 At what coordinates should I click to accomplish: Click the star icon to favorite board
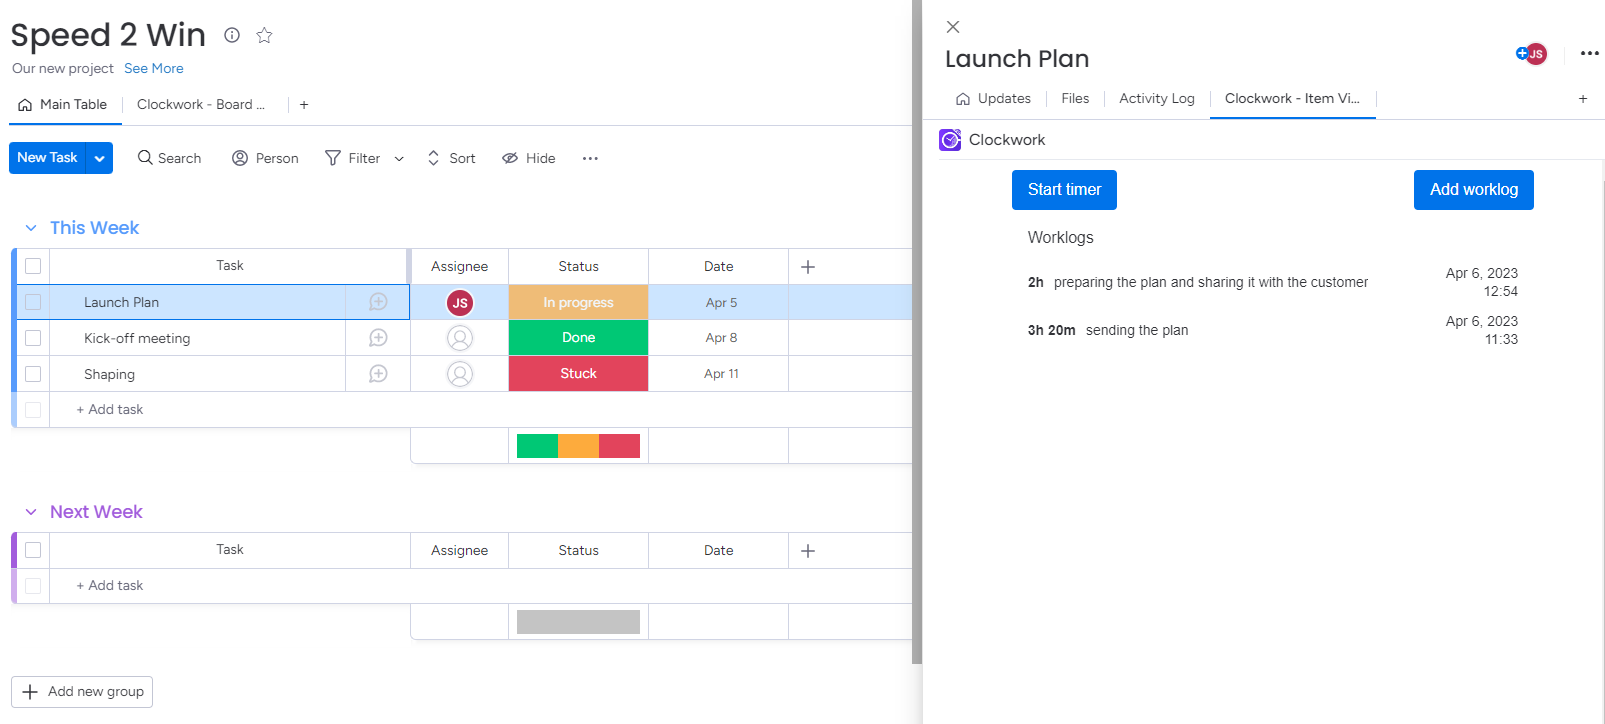tap(264, 36)
